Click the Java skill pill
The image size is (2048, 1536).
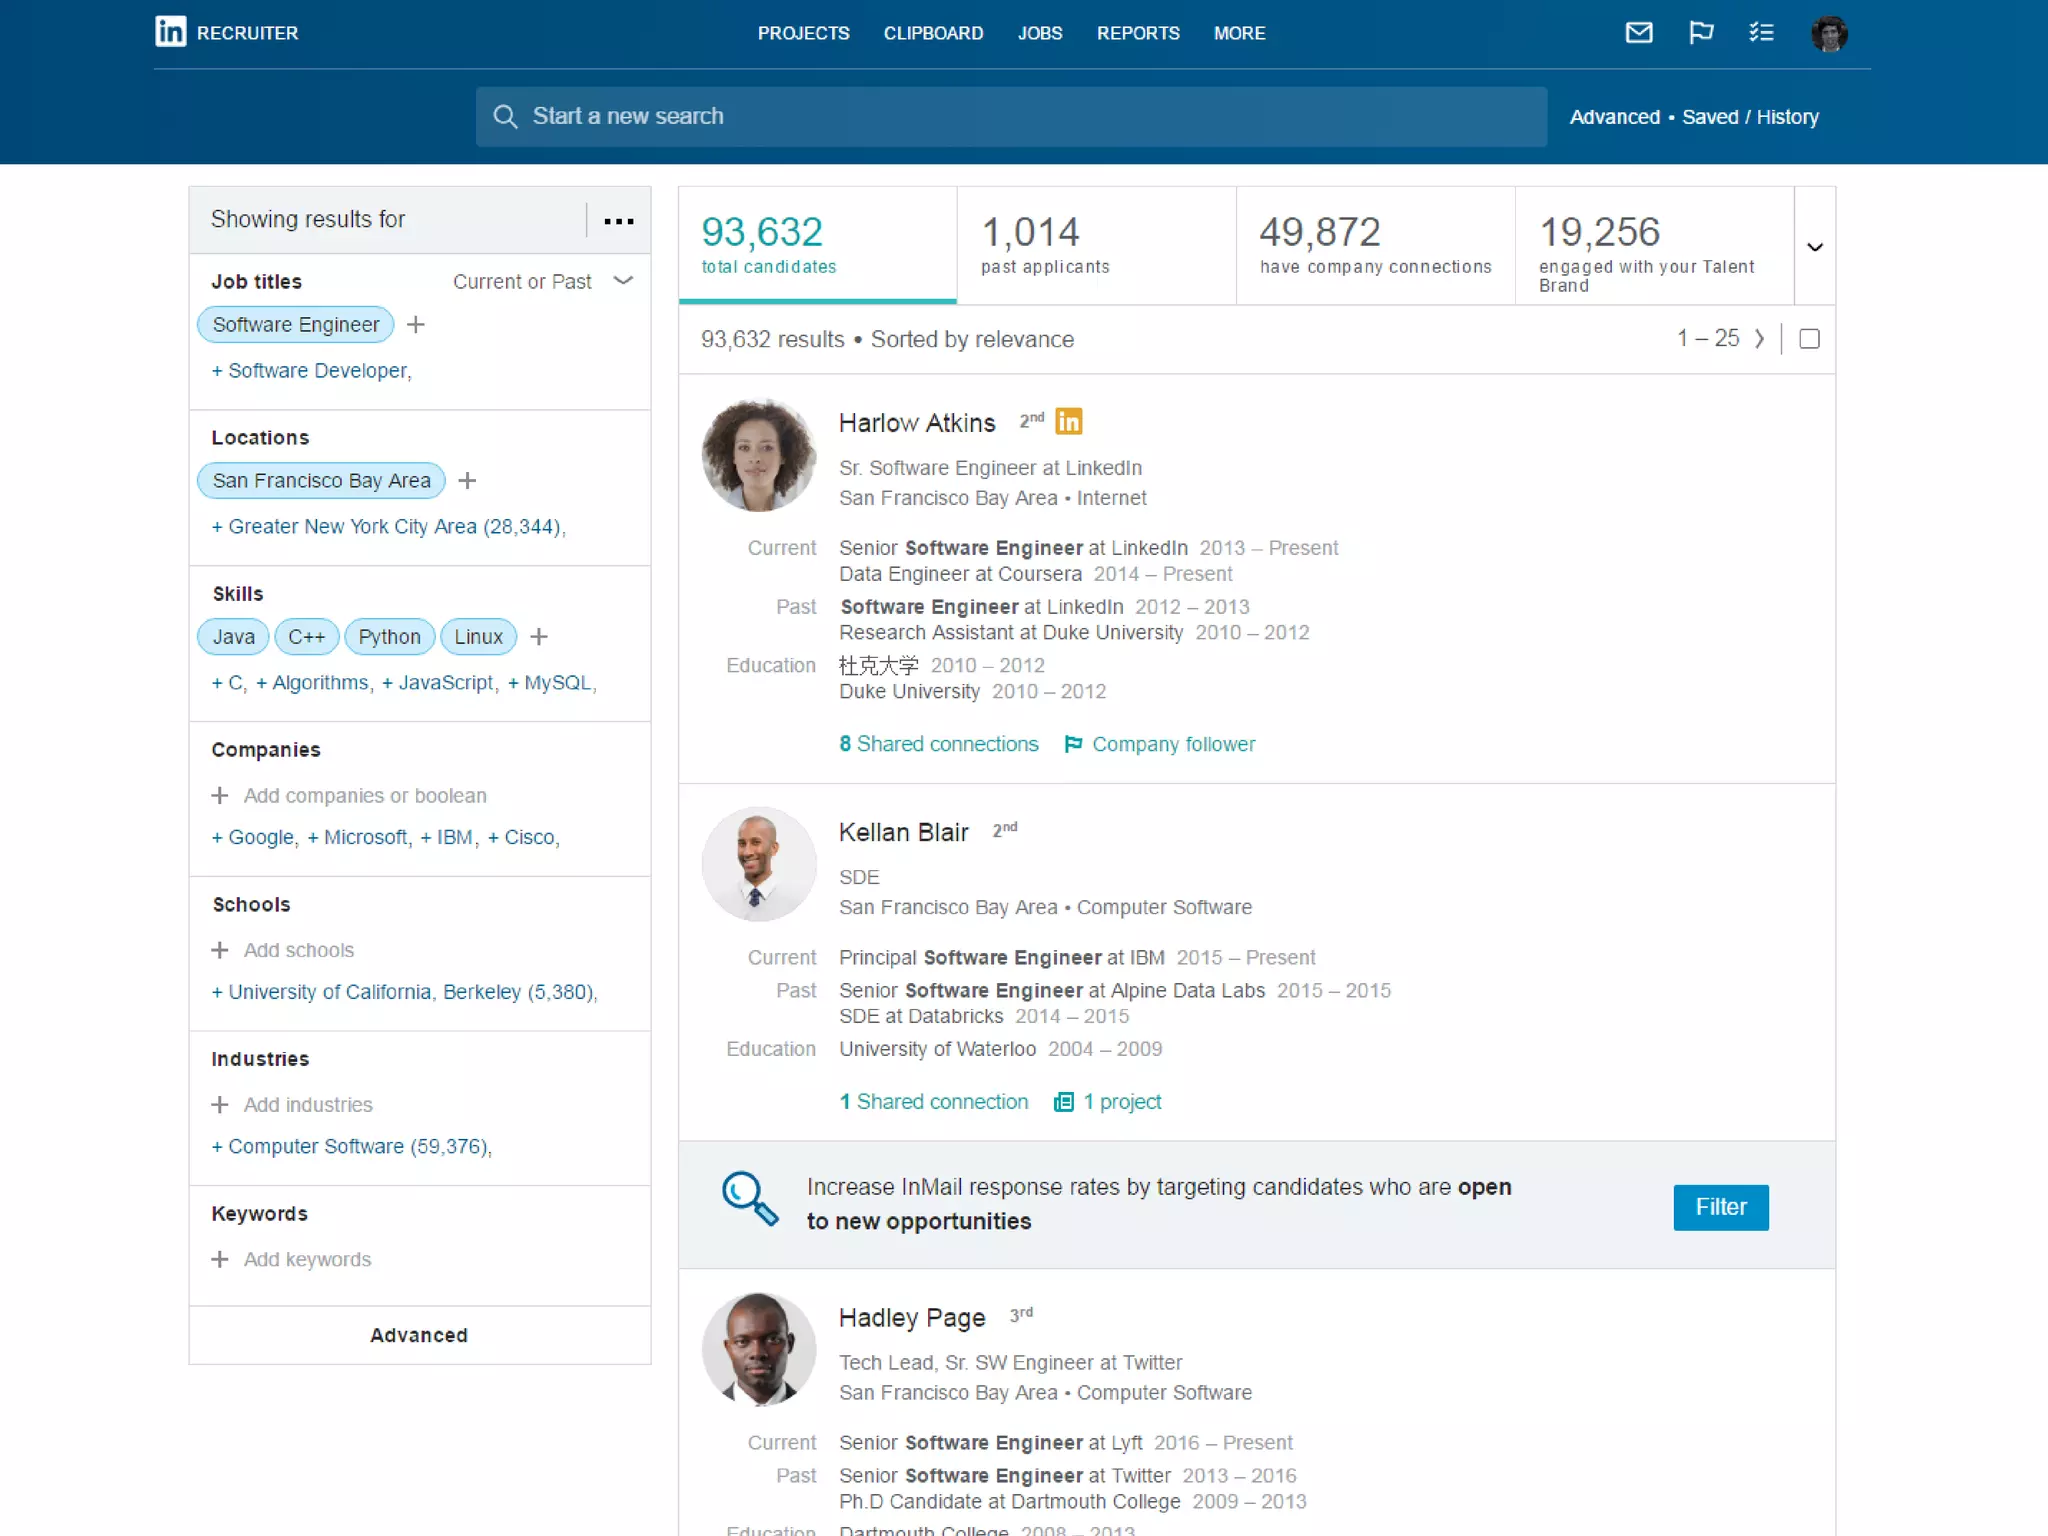pos(233,636)
